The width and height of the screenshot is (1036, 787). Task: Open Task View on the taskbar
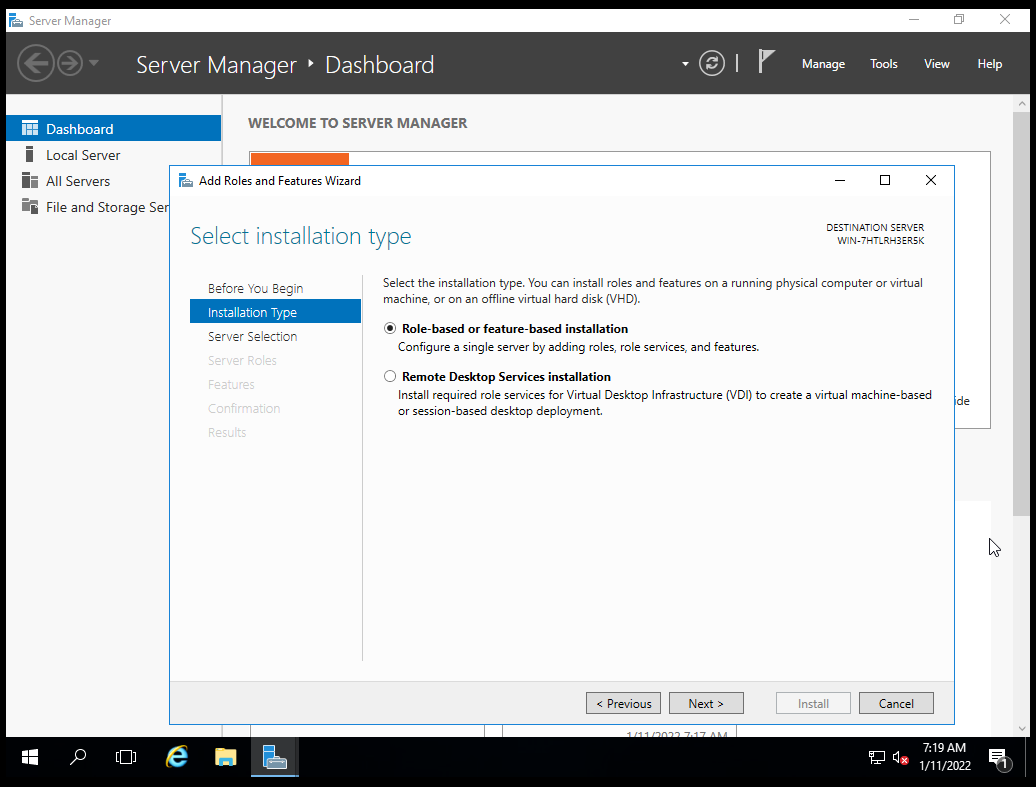pos(126,757)
